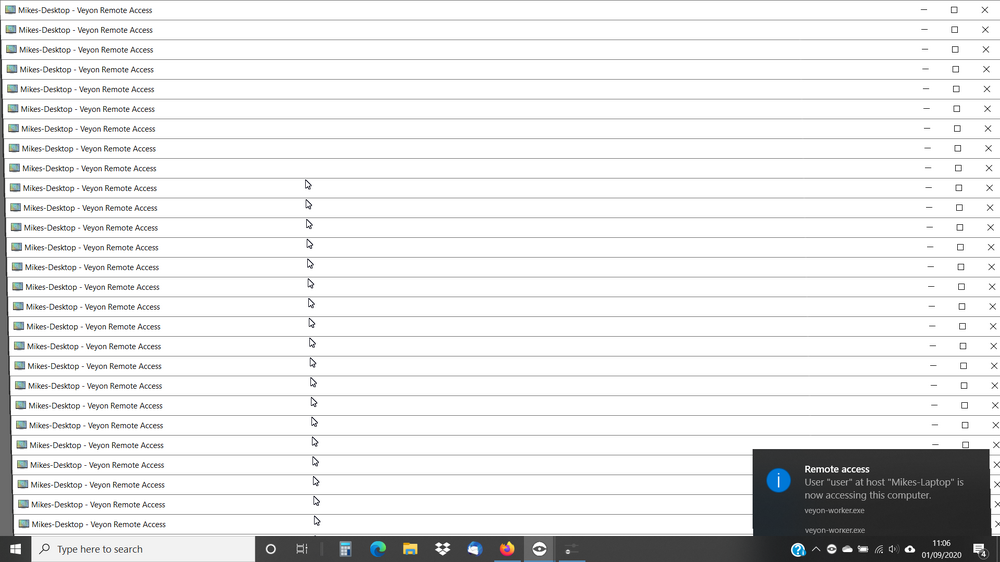
Task: Open the 'now accessing this computer' notification message
Action: [884, 489]
